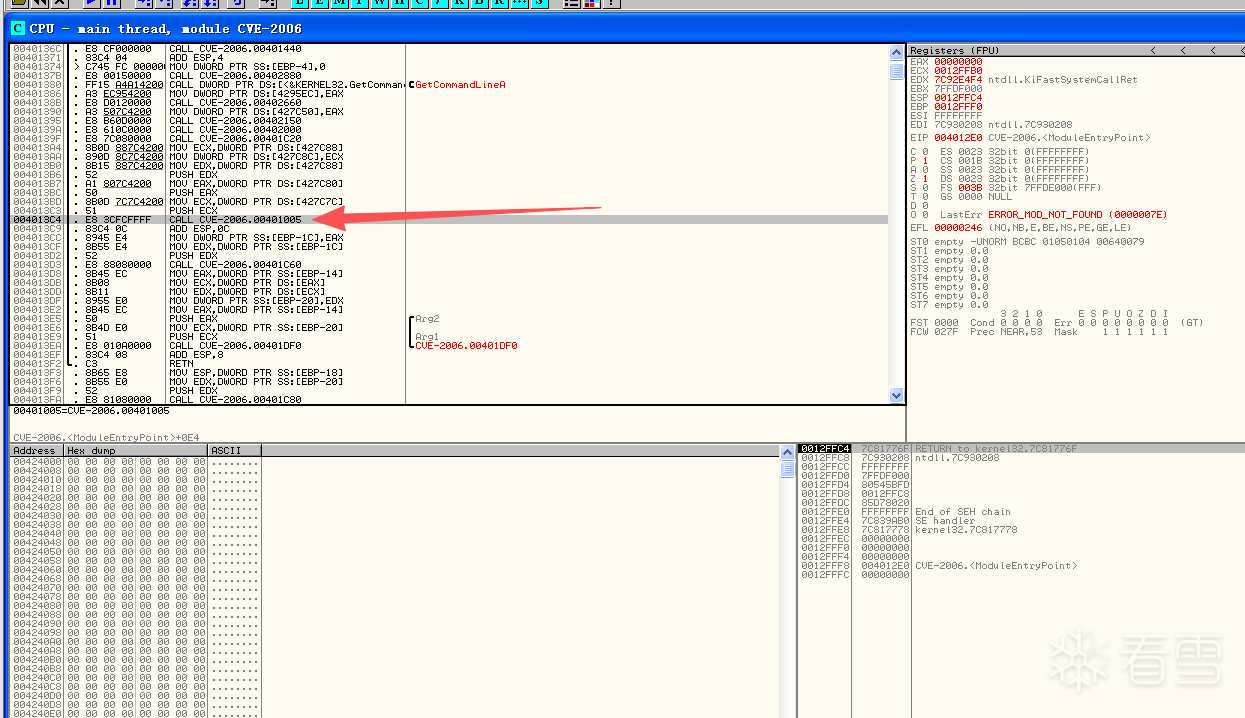Screen dimensions: 1245x718
Task: Select the Z flag value 1
Action: click(x=924, y=179)
